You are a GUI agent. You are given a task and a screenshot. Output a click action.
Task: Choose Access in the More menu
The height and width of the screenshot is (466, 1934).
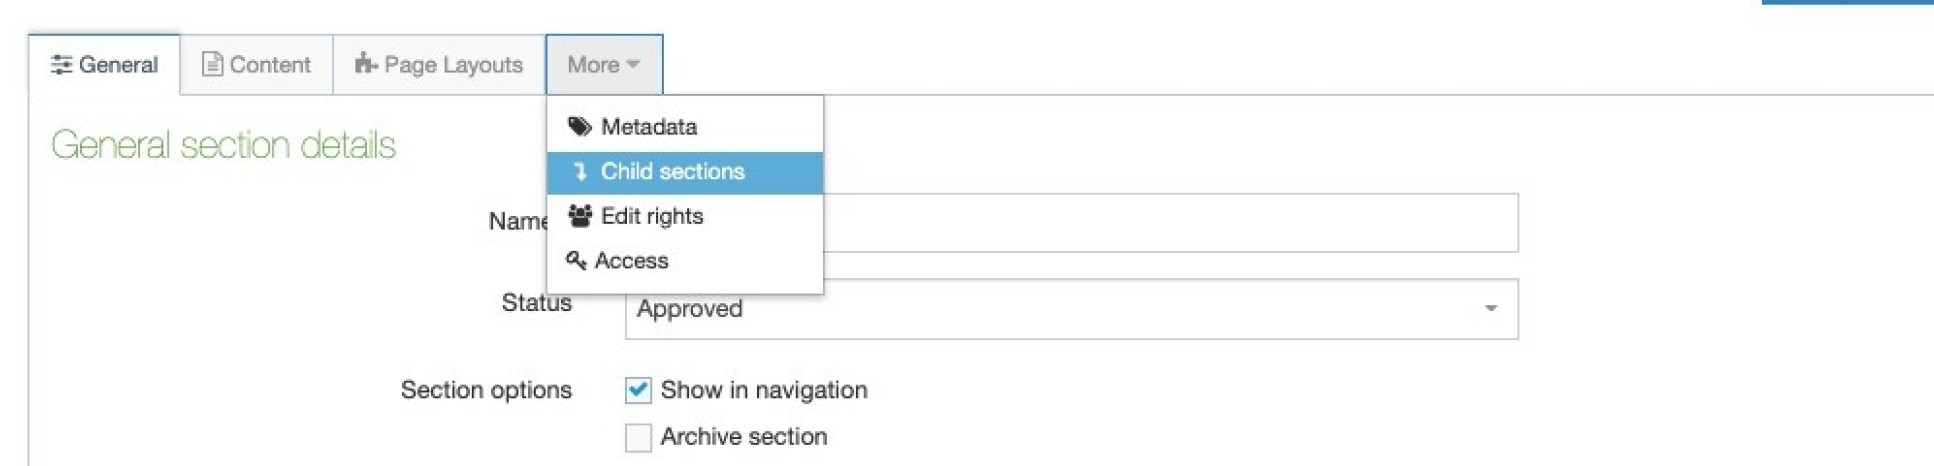[631, 261]
